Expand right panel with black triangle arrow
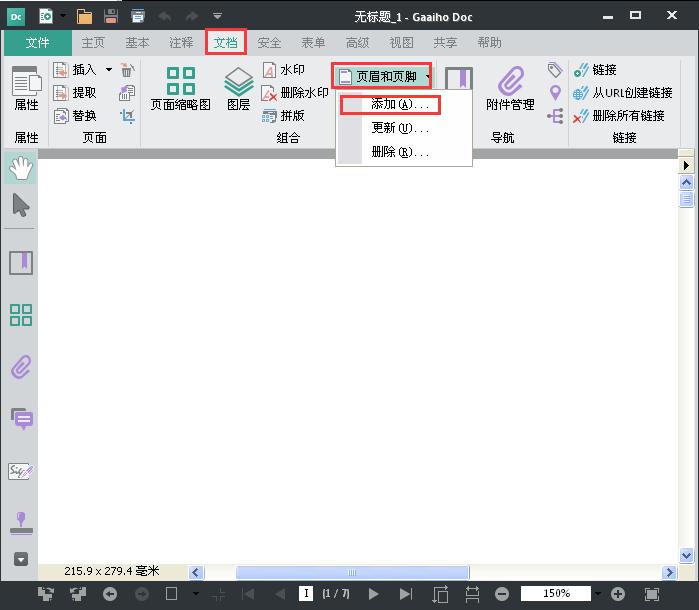Viewport: 699px width, 610px height. (x=686, y=165)
